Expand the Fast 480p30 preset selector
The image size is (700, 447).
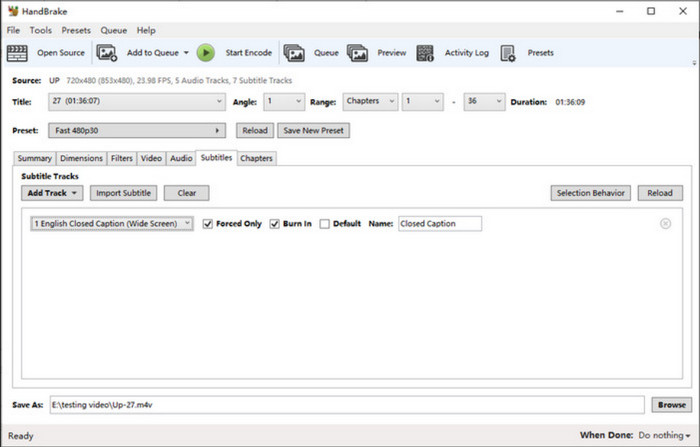137,130
